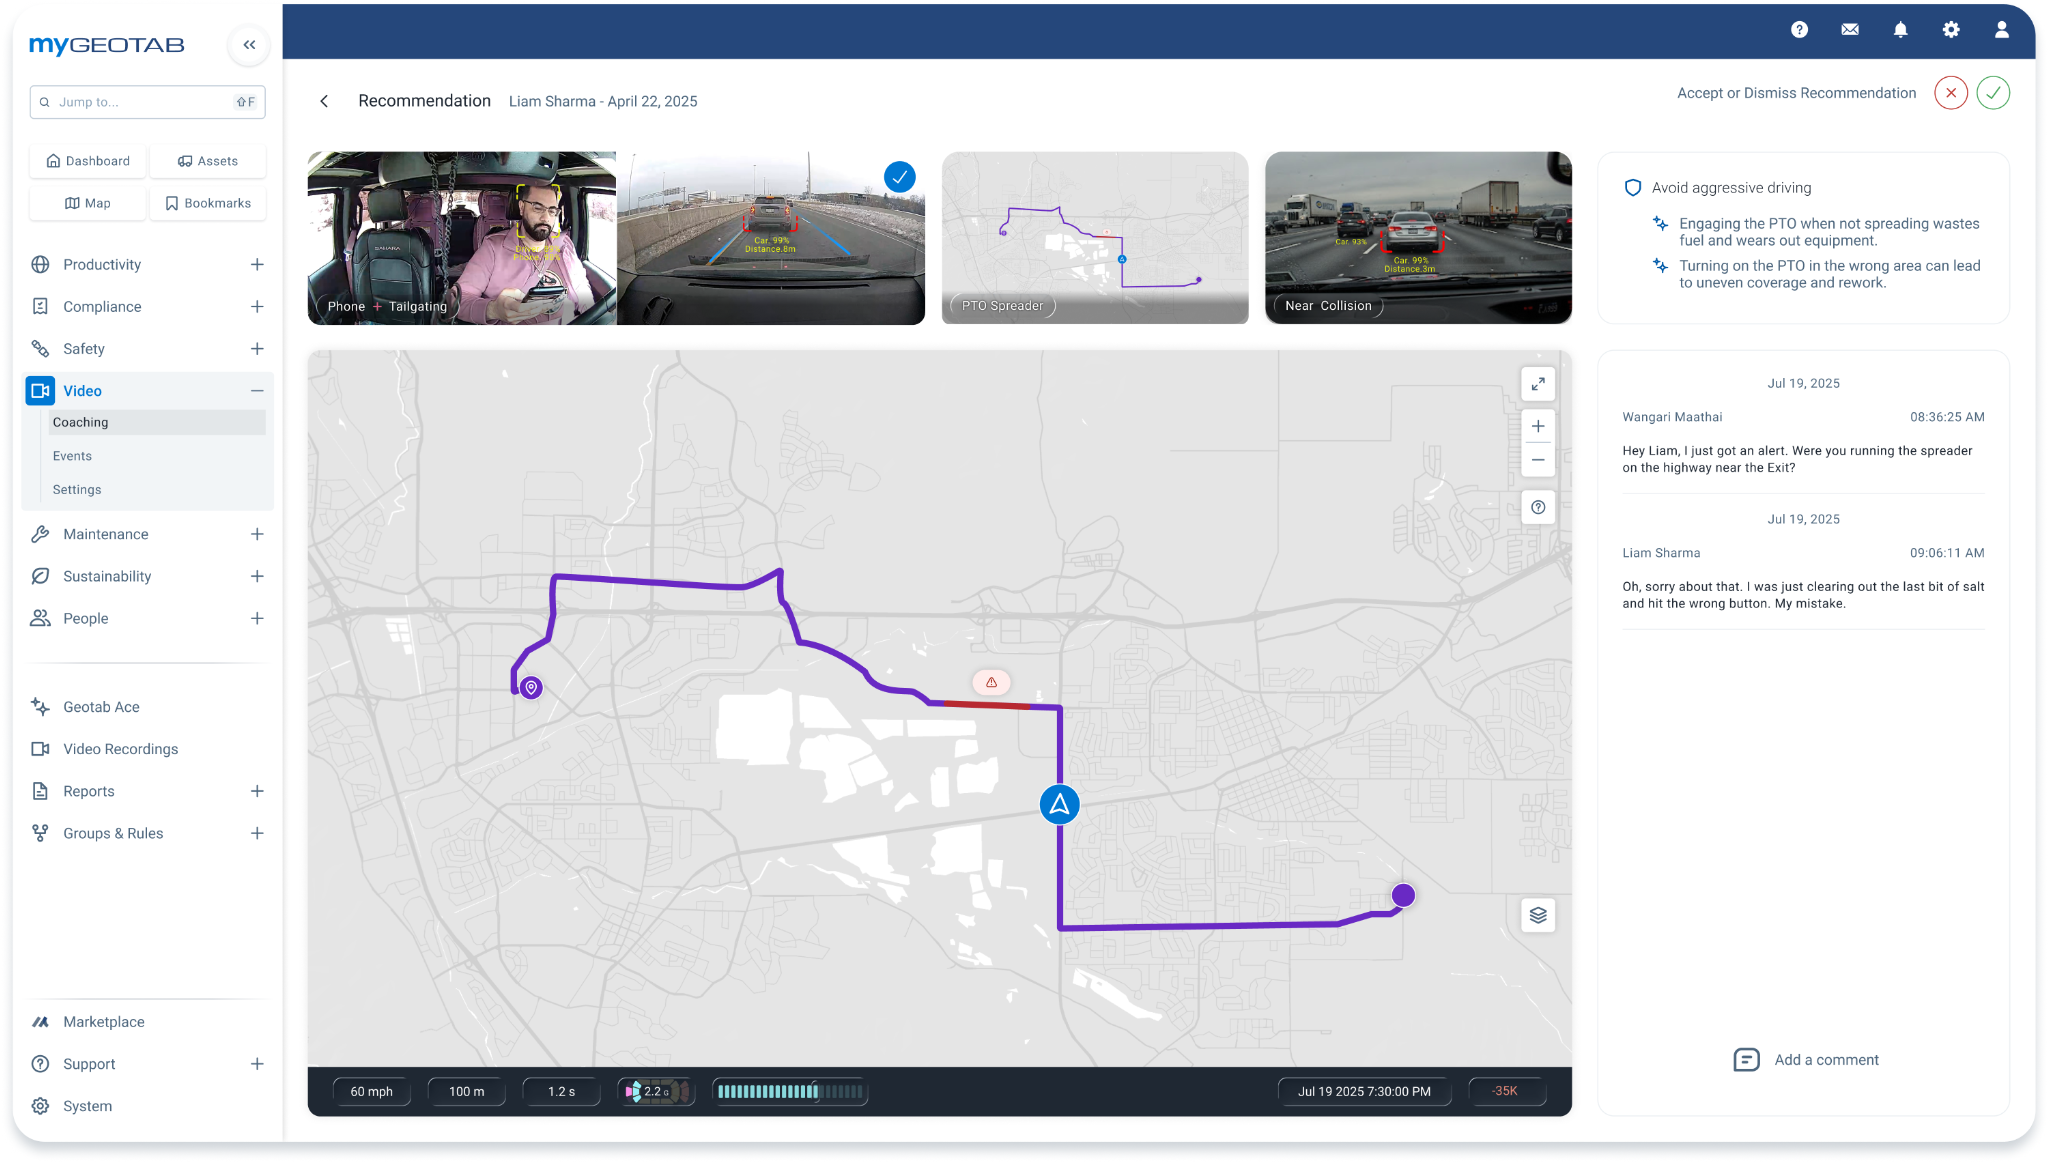Open the settings gear in the top bar
The width and height of the screenshot is (2048, 1163).
point(1951,30)
